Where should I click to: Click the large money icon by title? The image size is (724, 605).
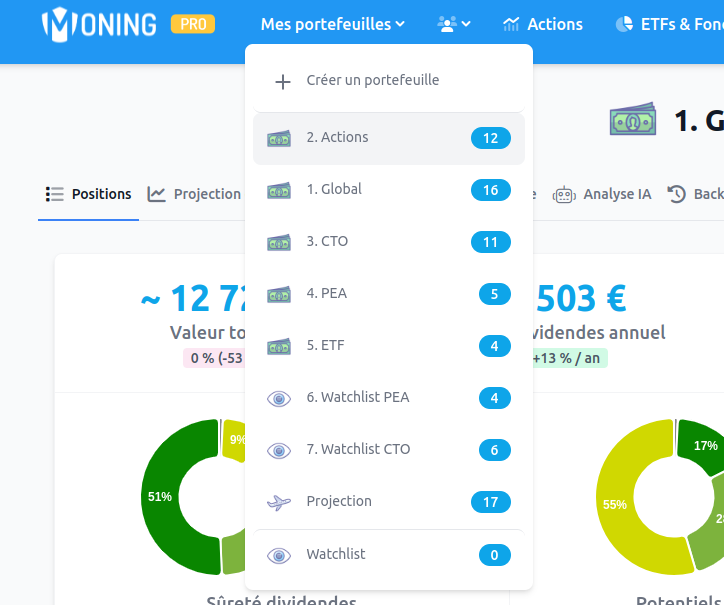point(633,120)
